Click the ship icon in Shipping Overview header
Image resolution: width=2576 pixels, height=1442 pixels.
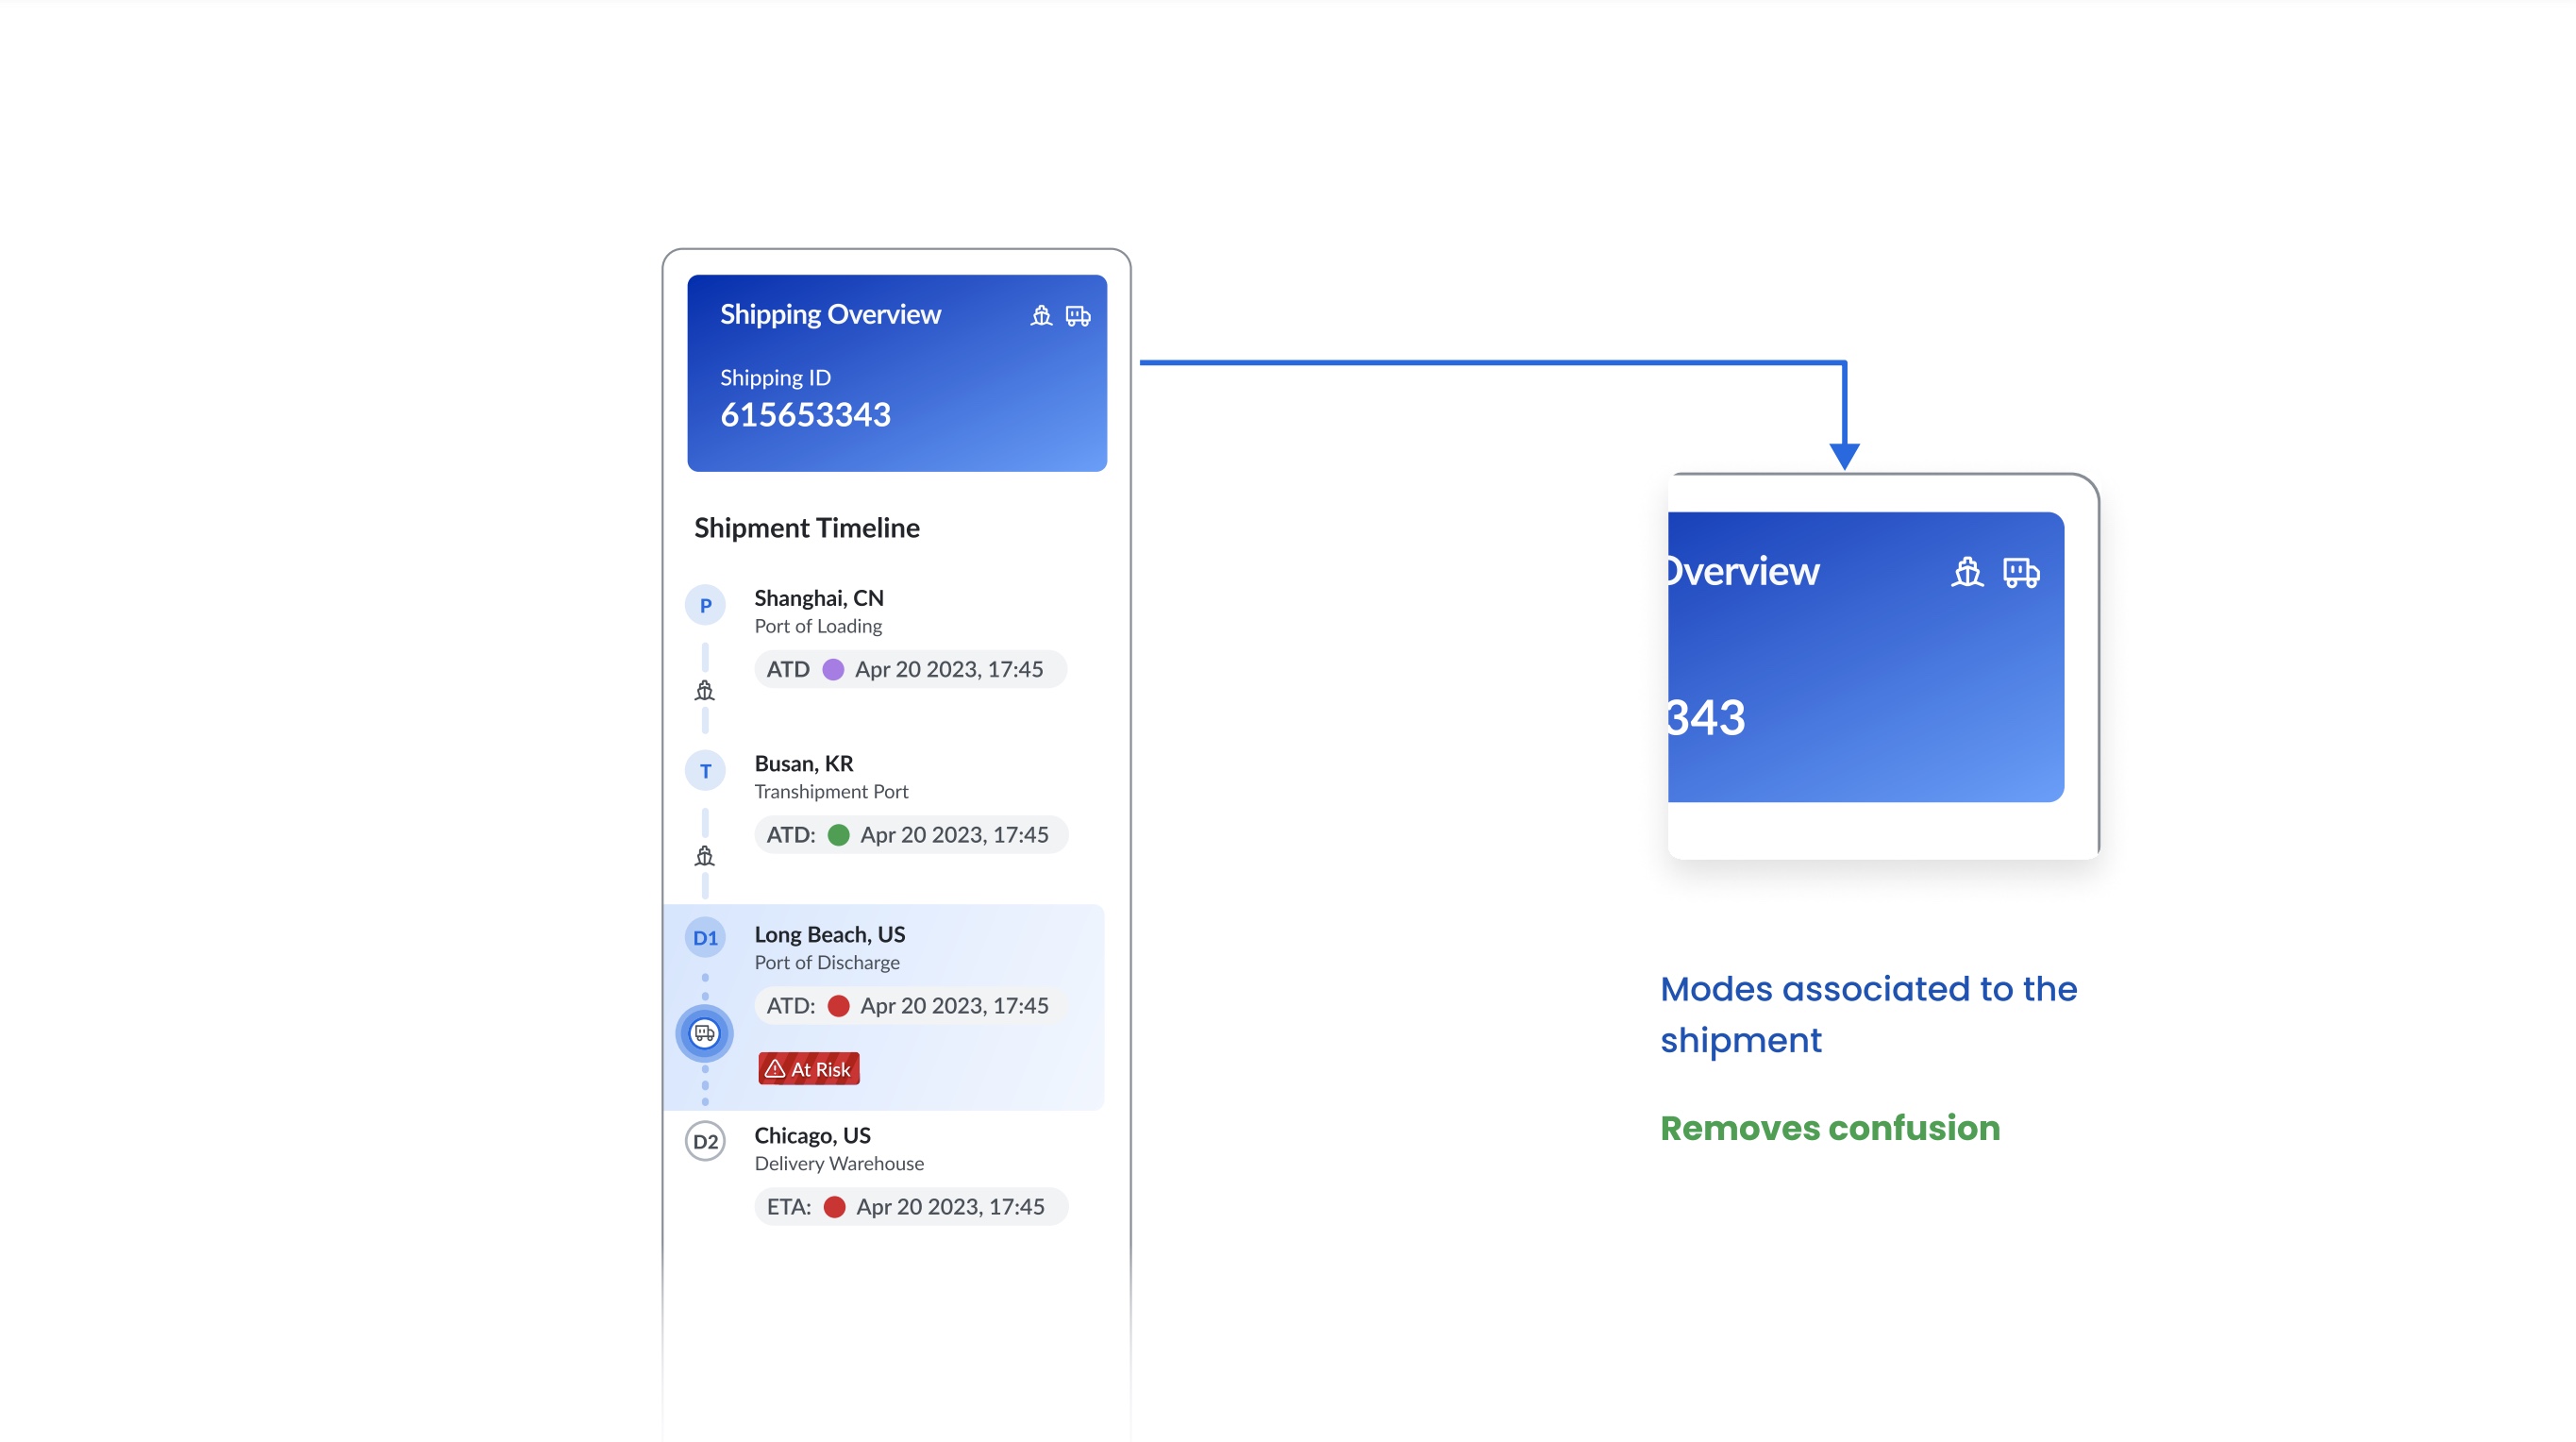1041,316
